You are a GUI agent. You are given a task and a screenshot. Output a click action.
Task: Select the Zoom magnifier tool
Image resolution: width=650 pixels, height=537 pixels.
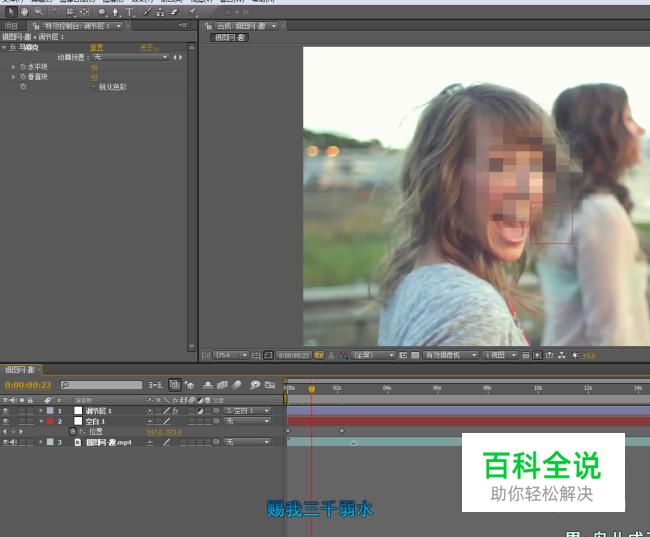click(39, 12)
